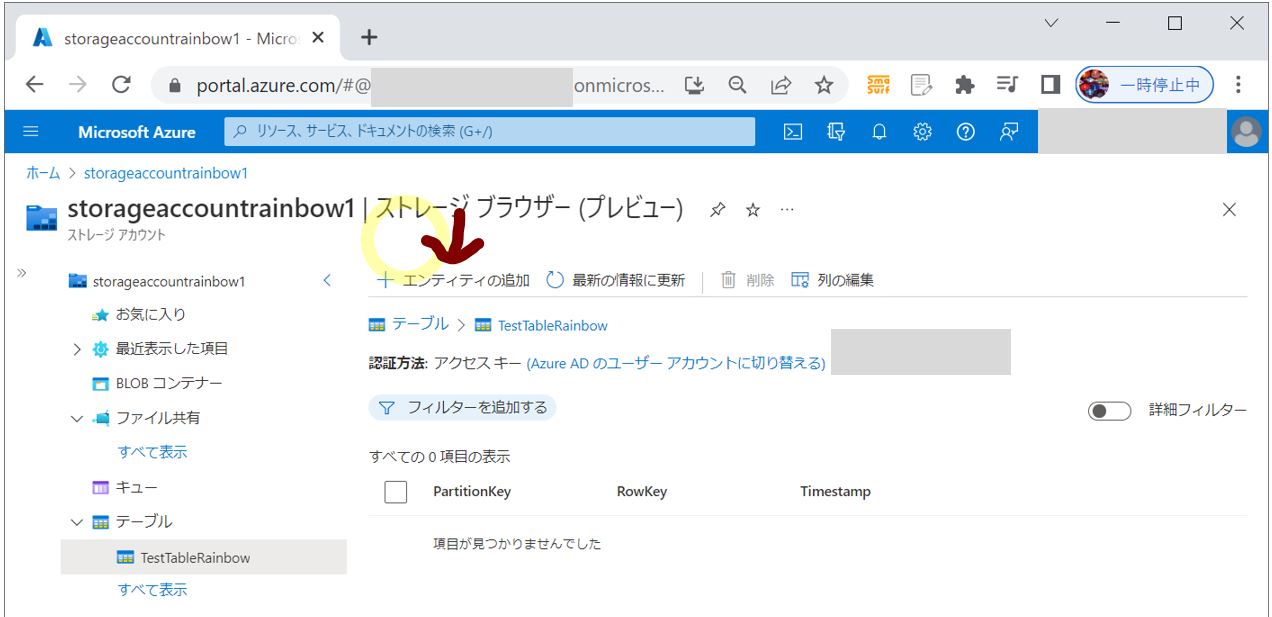Reload the page in Chrome
Screen dimensions: 1272x617
coord(121,85)
